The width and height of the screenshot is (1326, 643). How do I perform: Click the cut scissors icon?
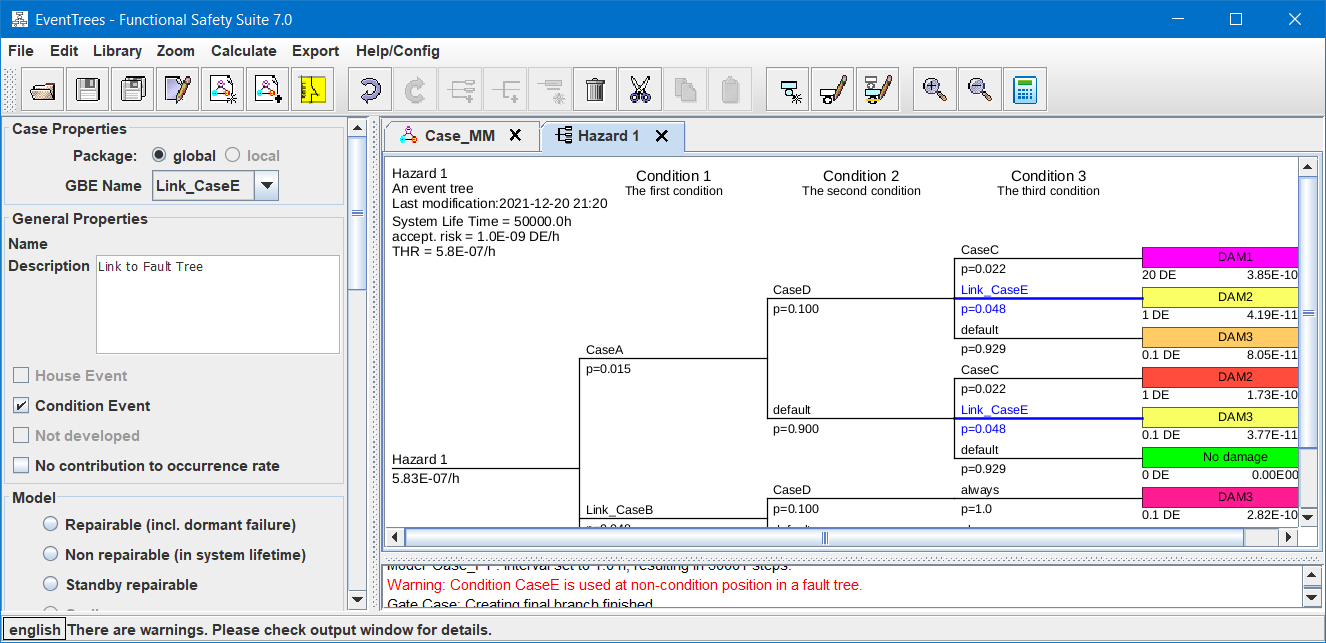pos(640,90)
